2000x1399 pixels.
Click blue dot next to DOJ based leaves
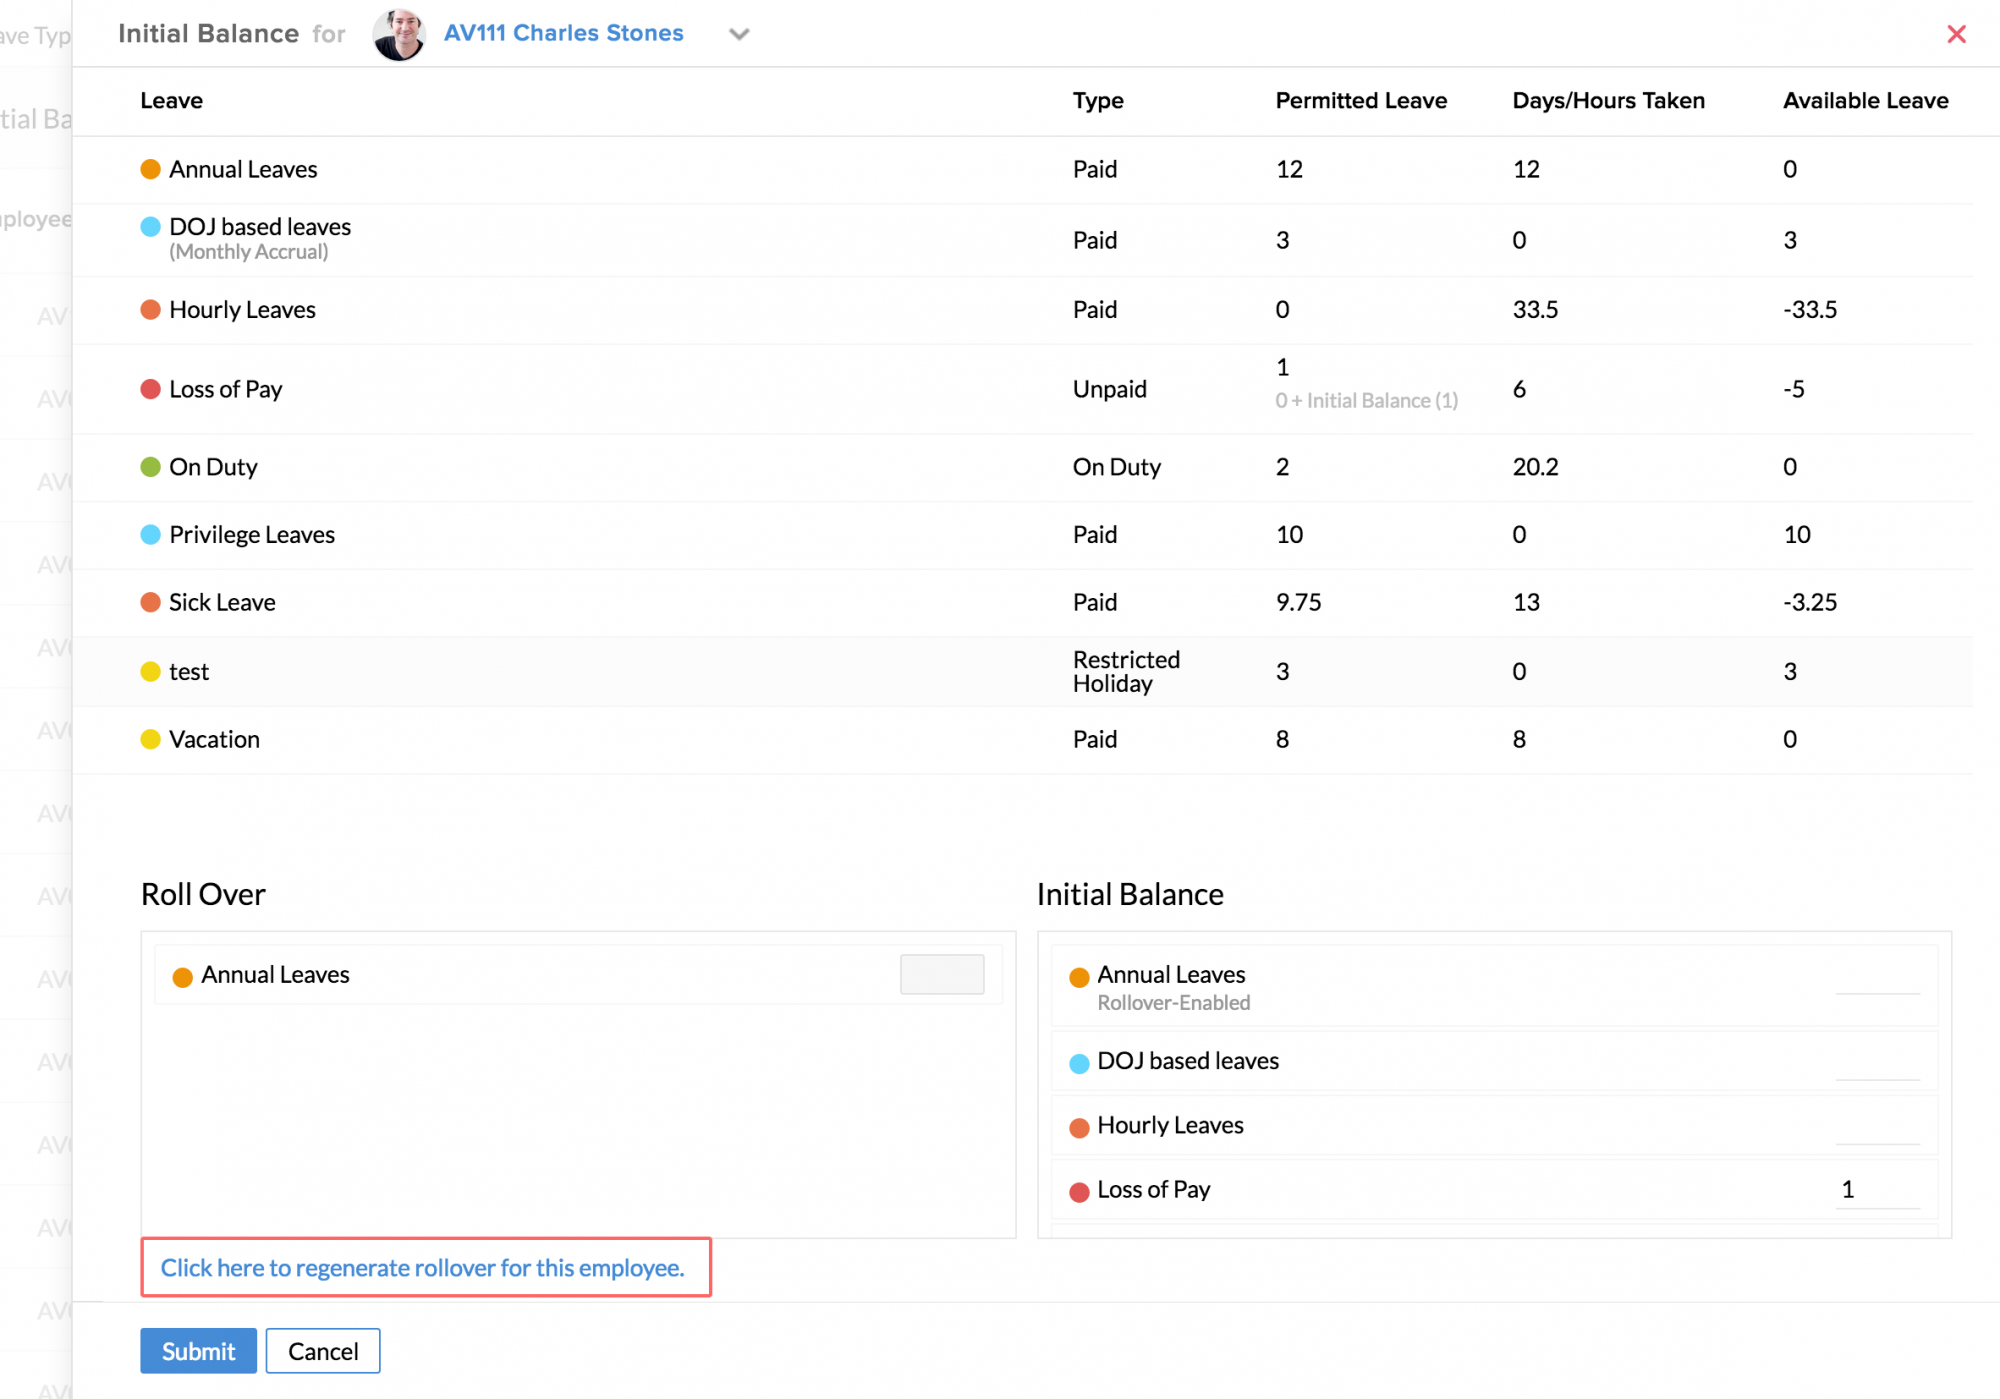[x=151, y=227]
